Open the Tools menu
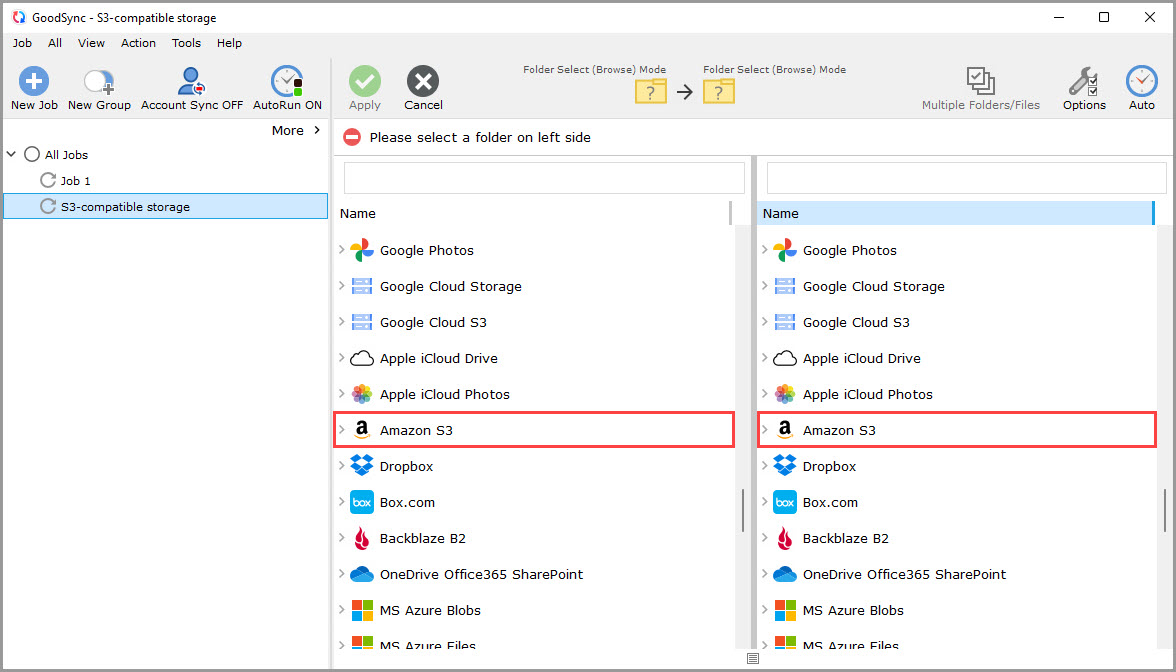Image resolution: width=1176 pixels, height=672 pixels. tap(186, 43)
